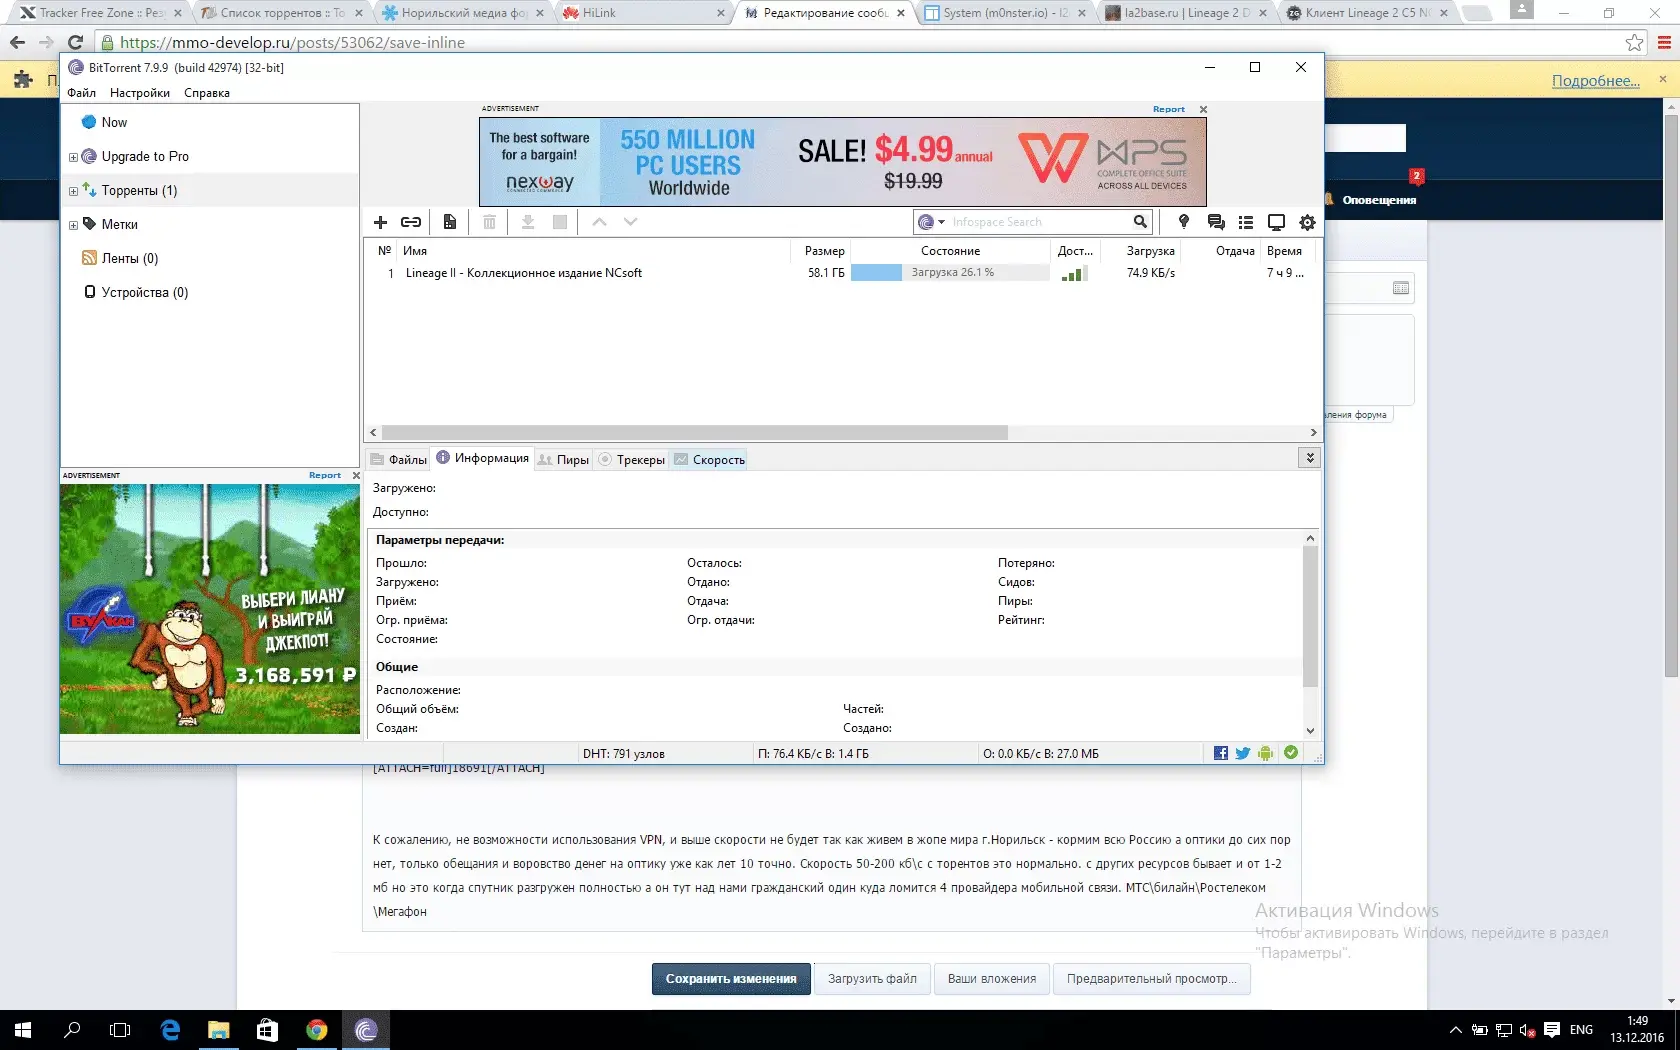
Task: Switch to list view icon
Action: click(x=1246, y=222)
